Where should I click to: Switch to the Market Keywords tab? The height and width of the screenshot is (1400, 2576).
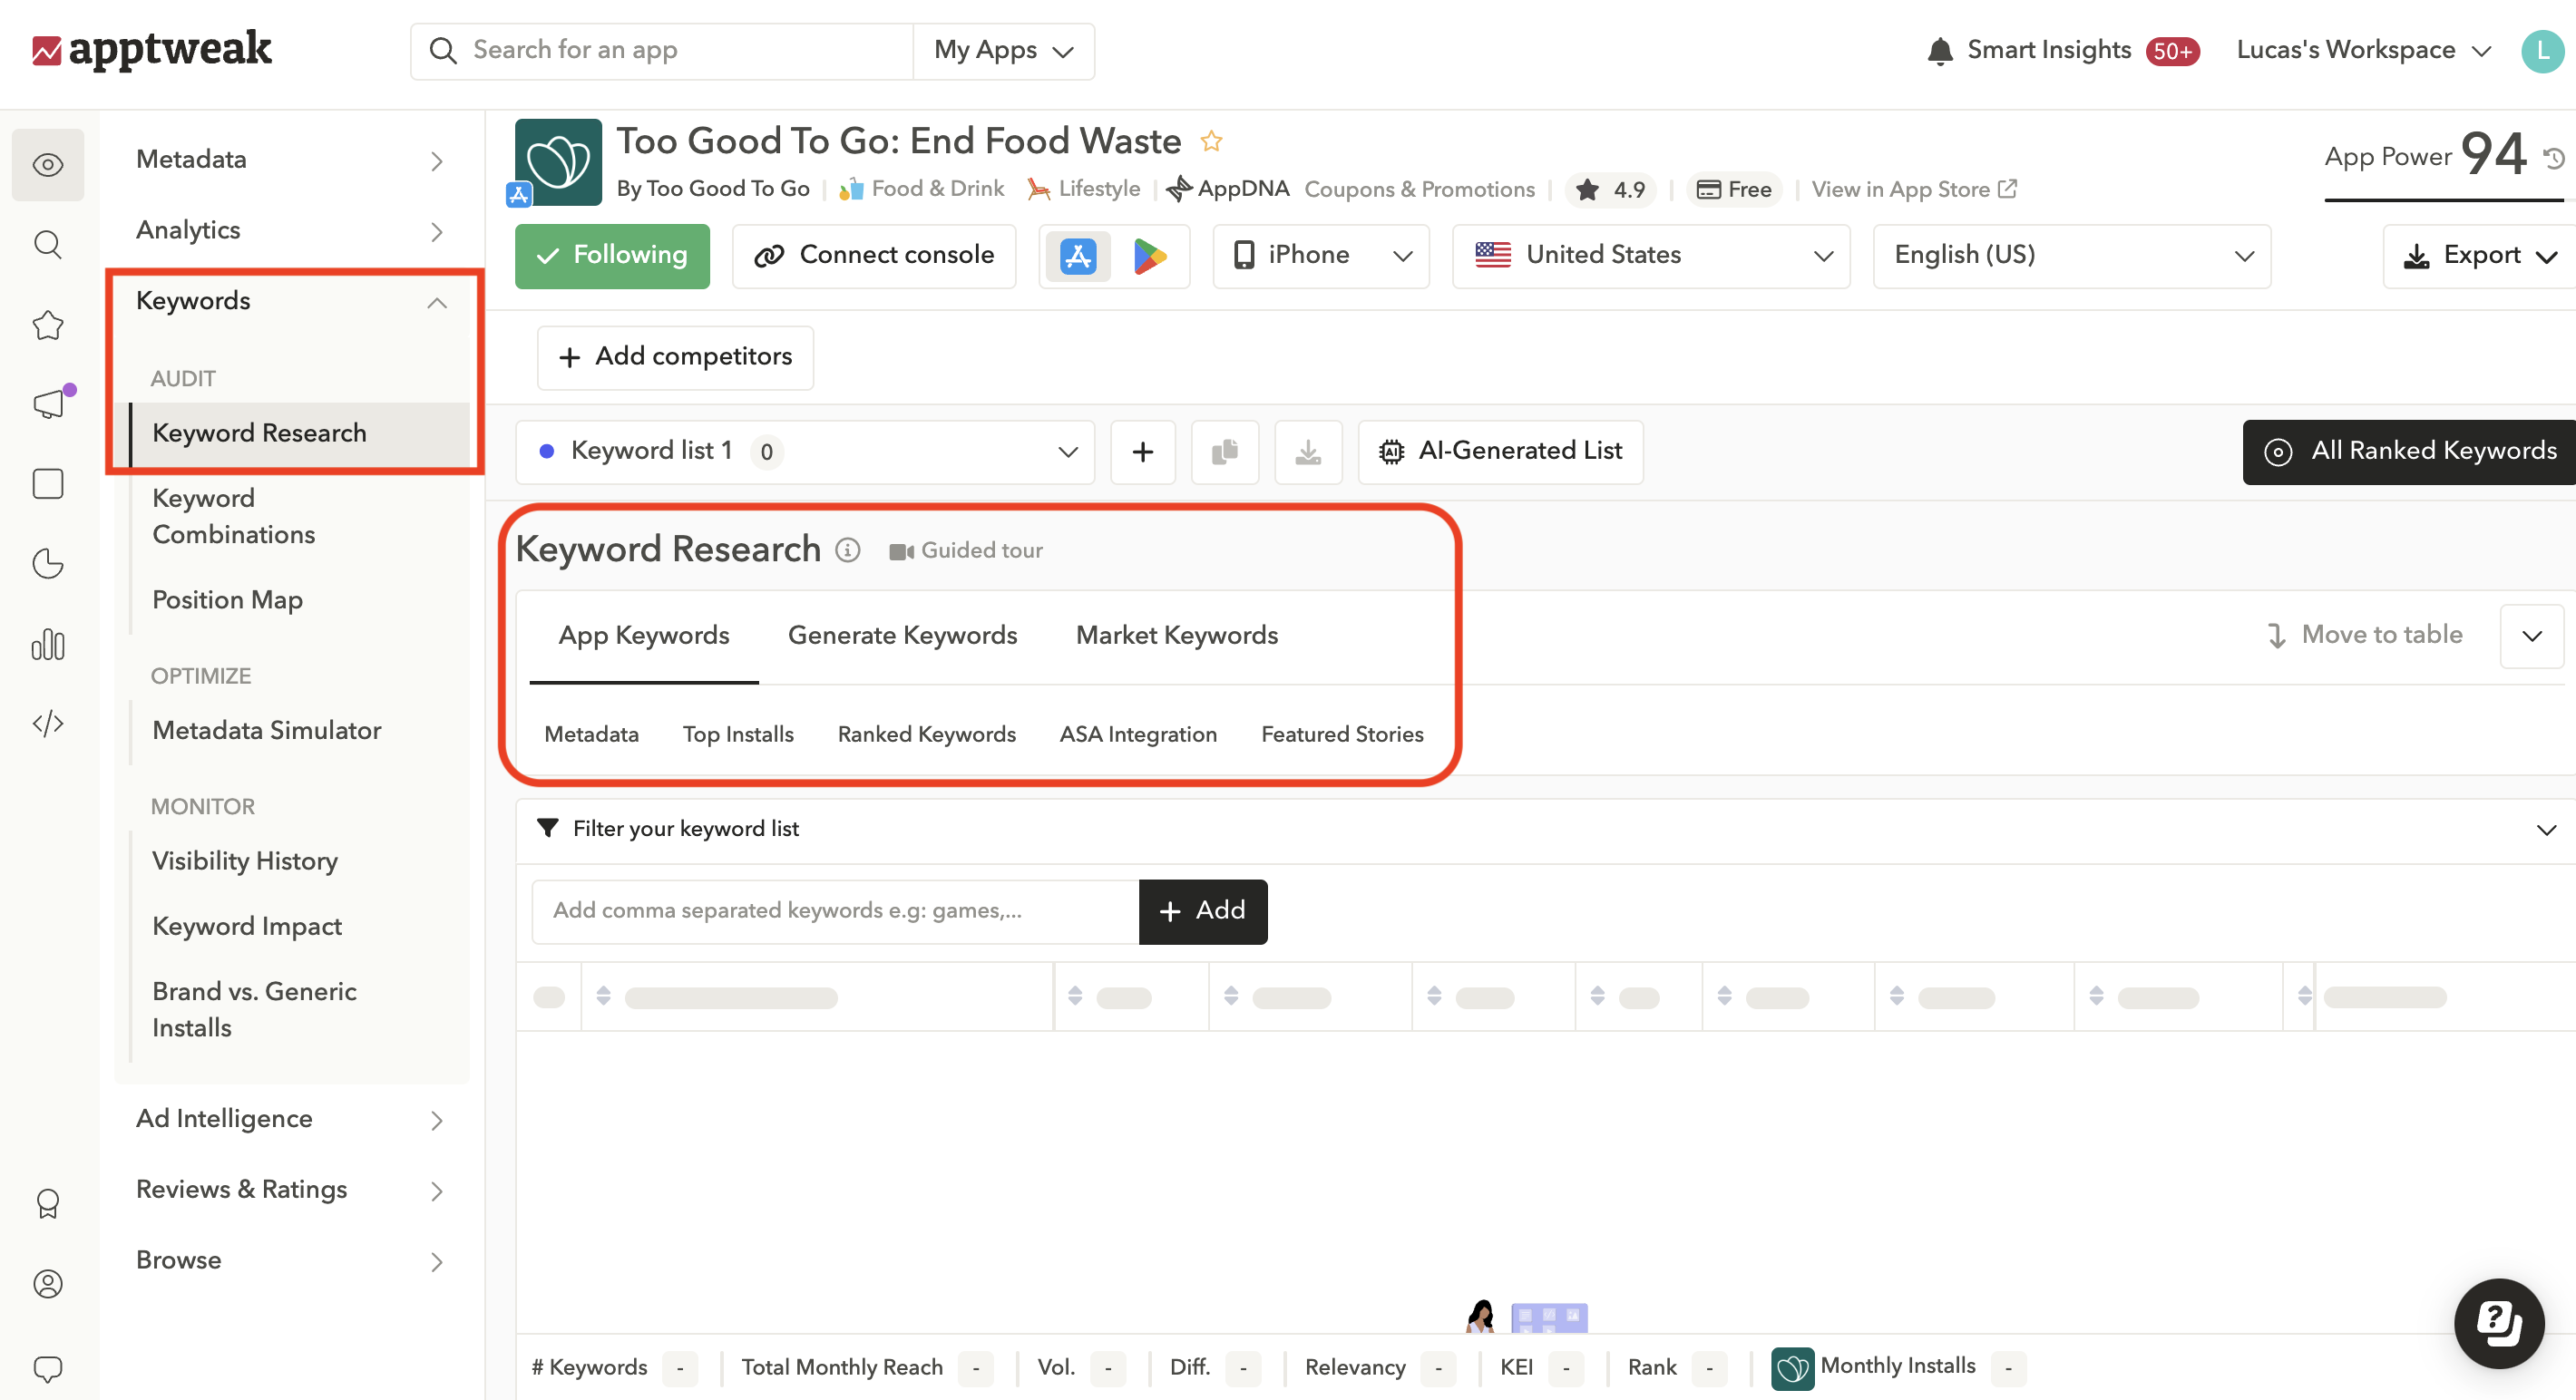tap(1176, 636)
